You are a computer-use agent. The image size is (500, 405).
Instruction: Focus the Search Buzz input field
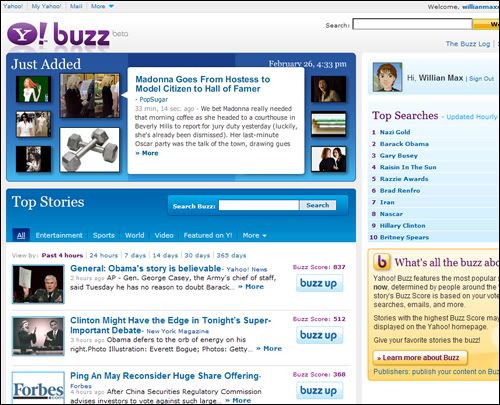[x=259, y=205]
